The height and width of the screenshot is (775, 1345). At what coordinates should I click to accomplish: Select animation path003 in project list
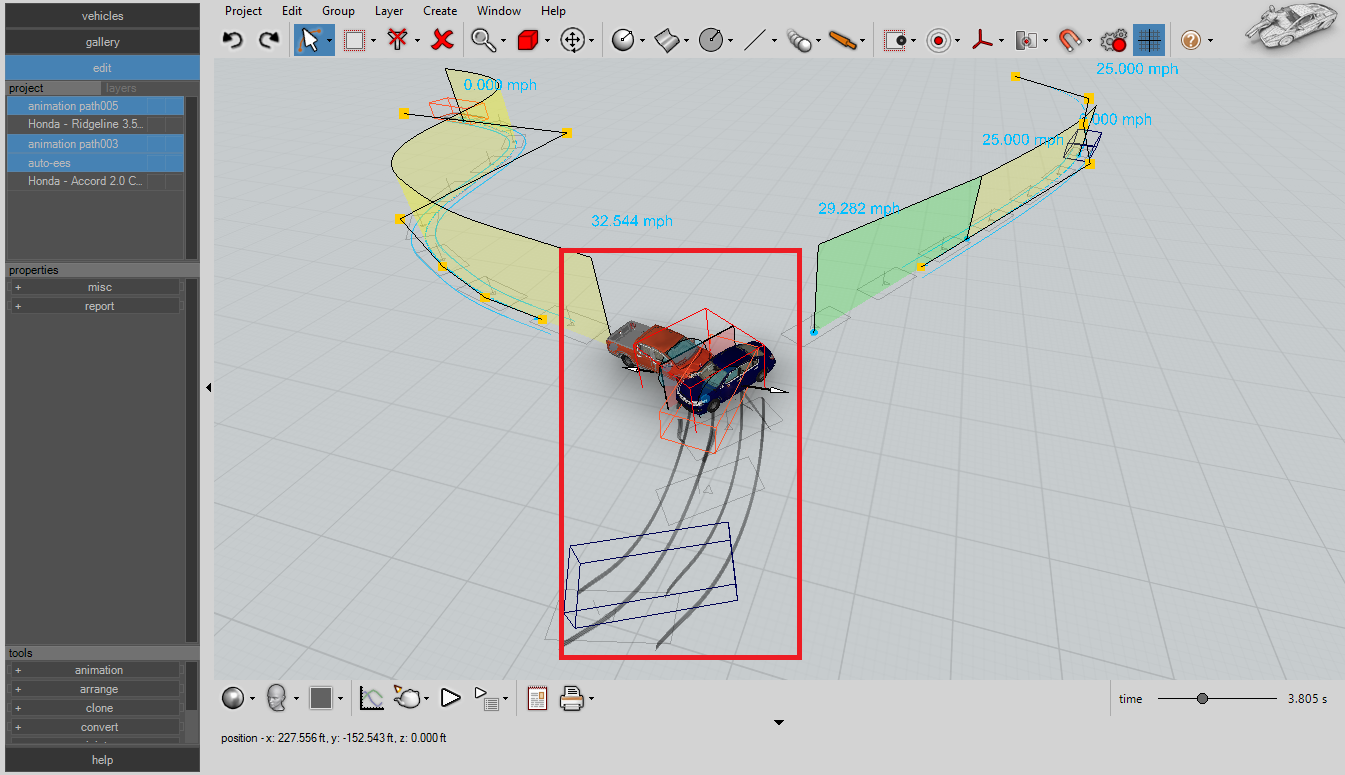click(x=96, y=144)
